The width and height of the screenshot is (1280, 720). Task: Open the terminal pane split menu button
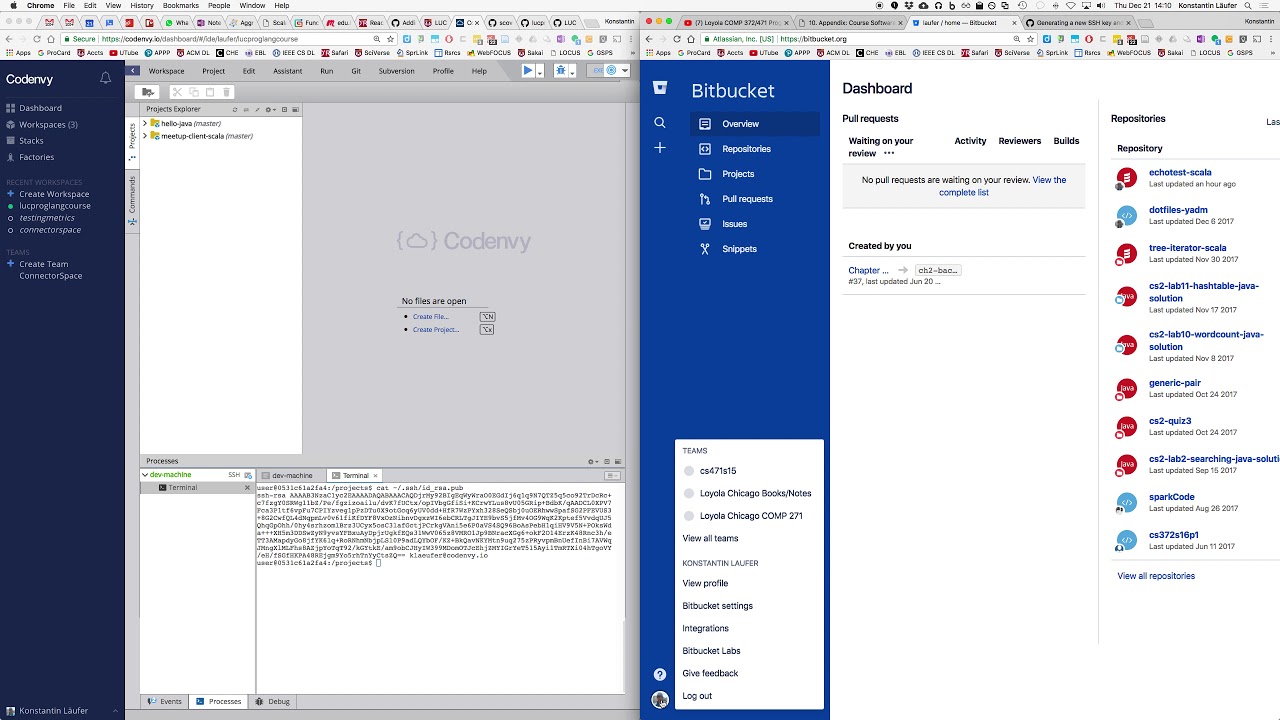613,475
